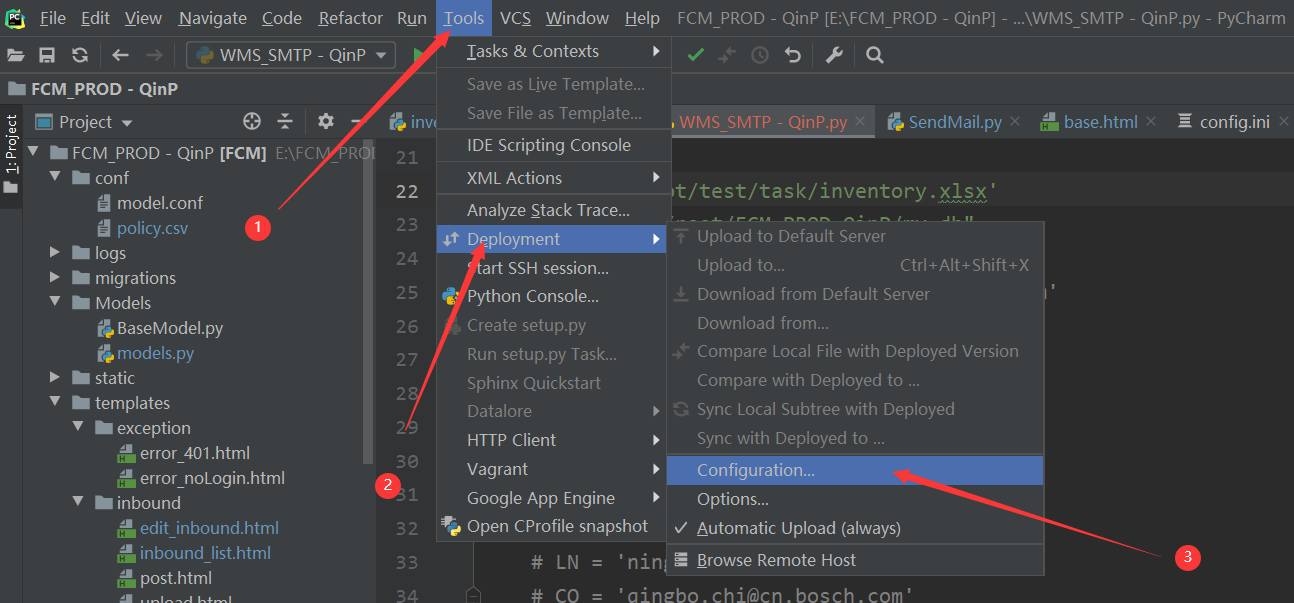1294x603 pixels.
Task: Hide the Project panel with minus icon
Action: click(x=355, y=121)
